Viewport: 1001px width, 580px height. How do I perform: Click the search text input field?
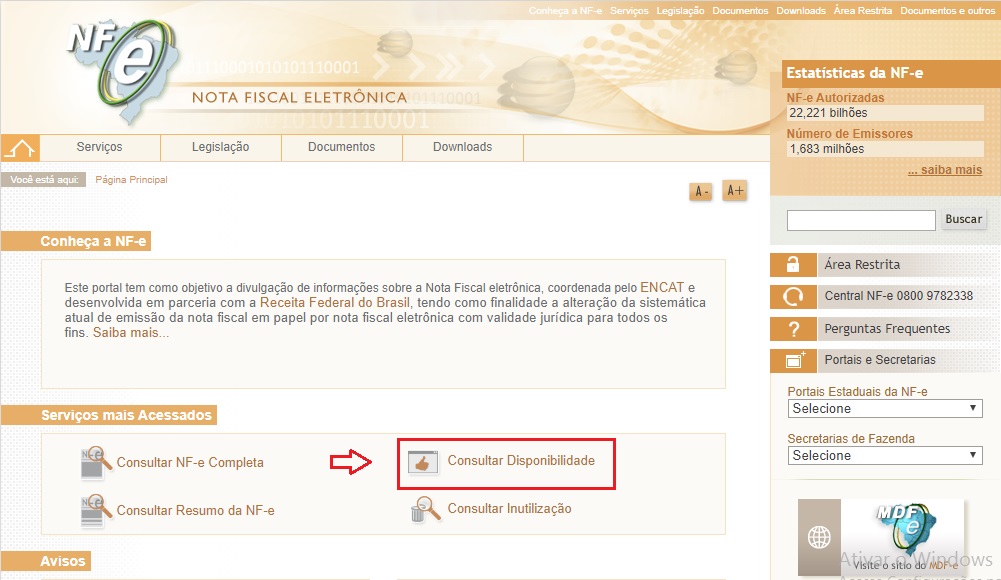(861, 220)
